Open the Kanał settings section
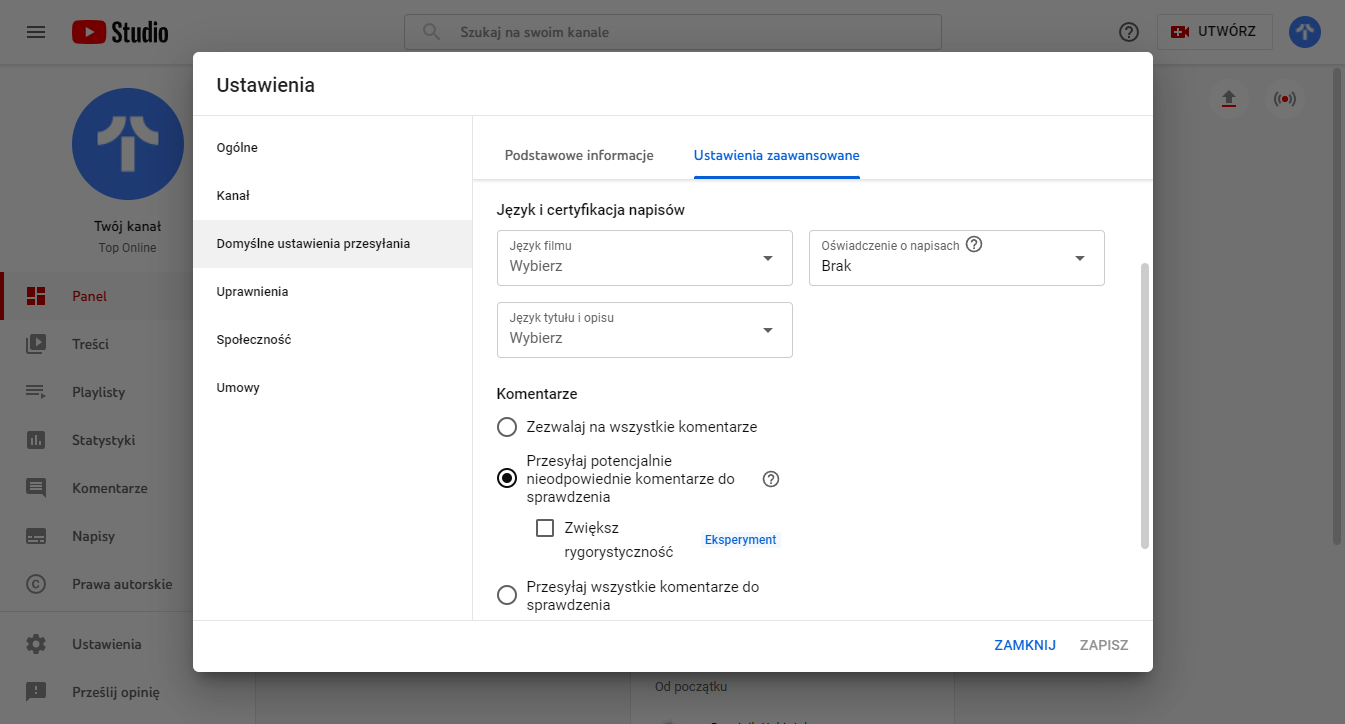The height and width of the screenshot is (724, 1345). [x=332, y=196]
